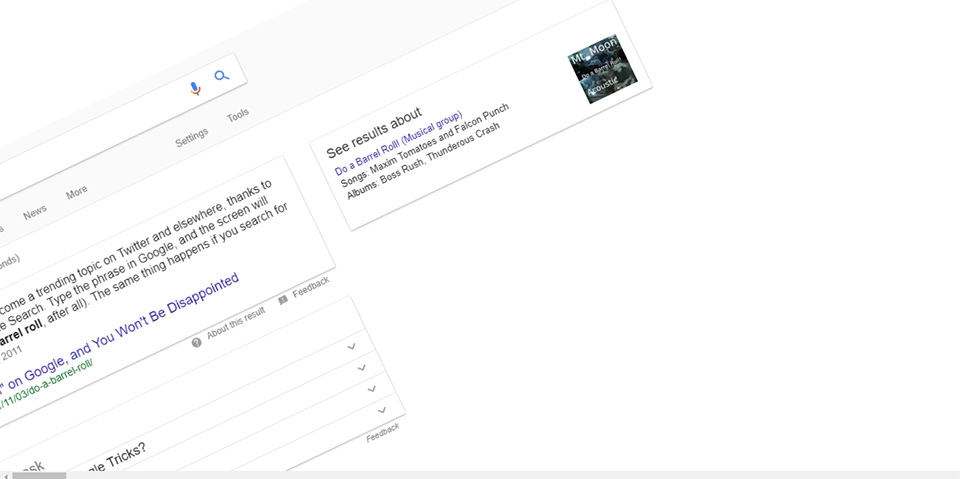Submit the query with the magnifying glass icon
Viewport: 960px width, 479px height.
222,75
